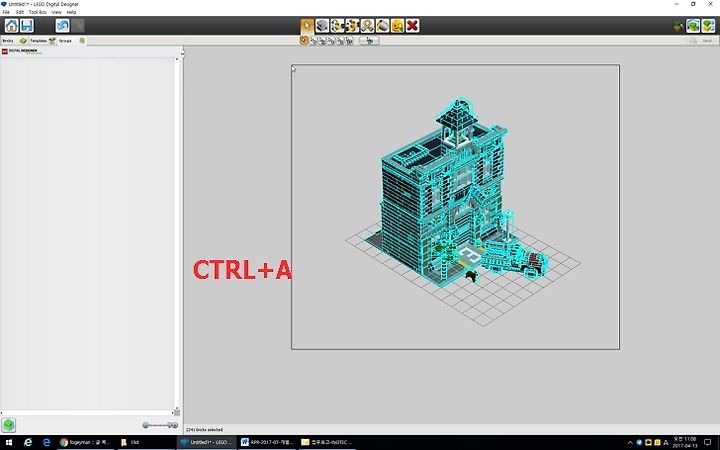Click the palette zoom-in plus button

(x=174, y=425)
